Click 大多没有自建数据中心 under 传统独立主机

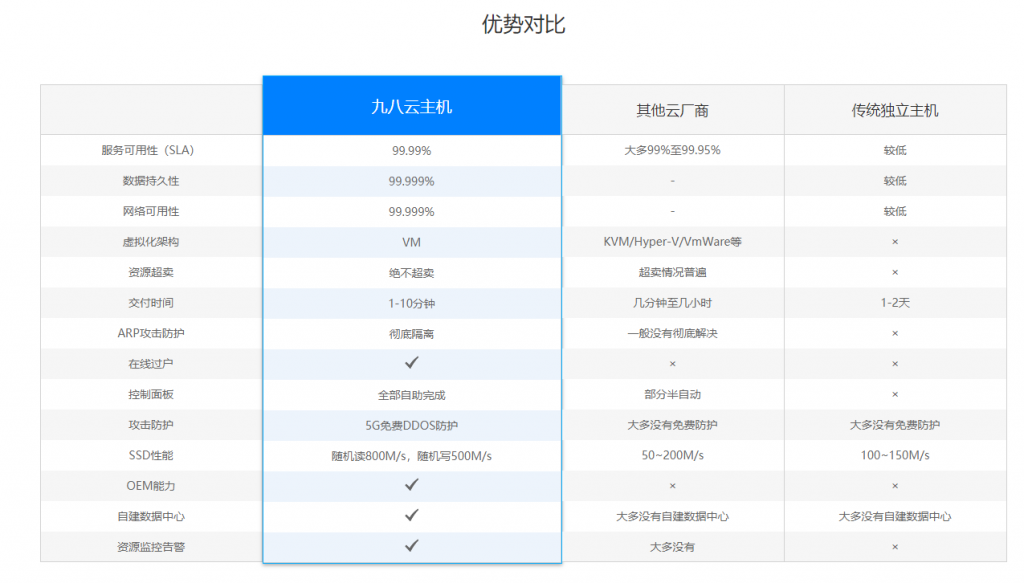[895, 516]
